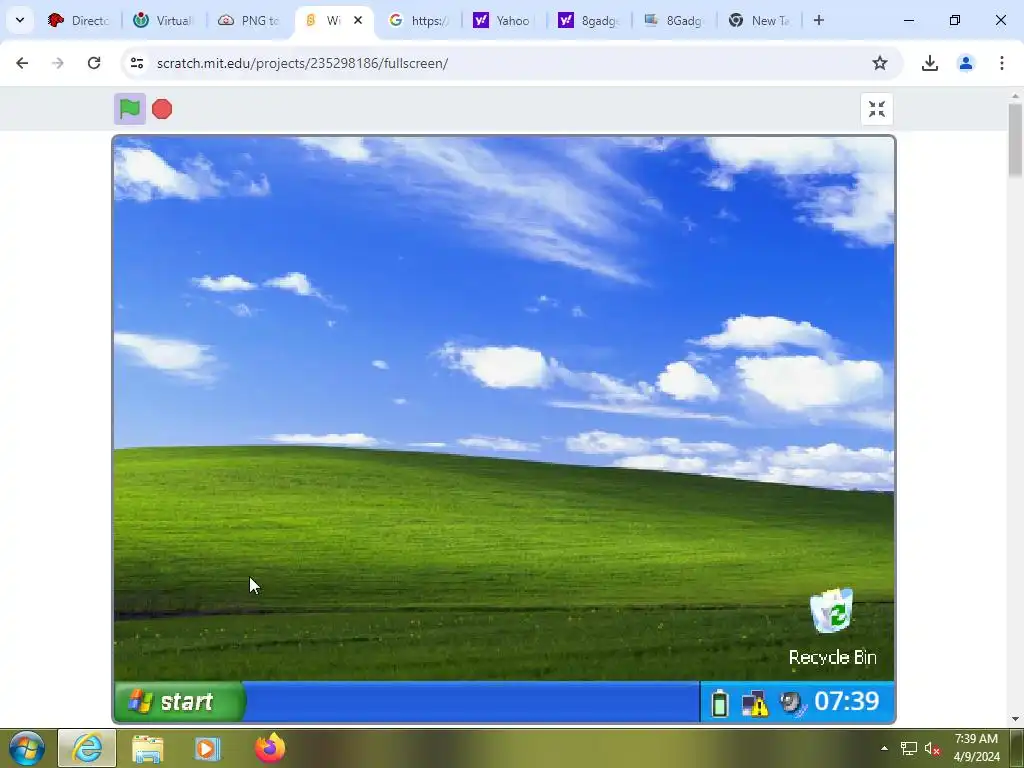
Task: Close the active Scratch tab
Action: (x=358, y=20)
